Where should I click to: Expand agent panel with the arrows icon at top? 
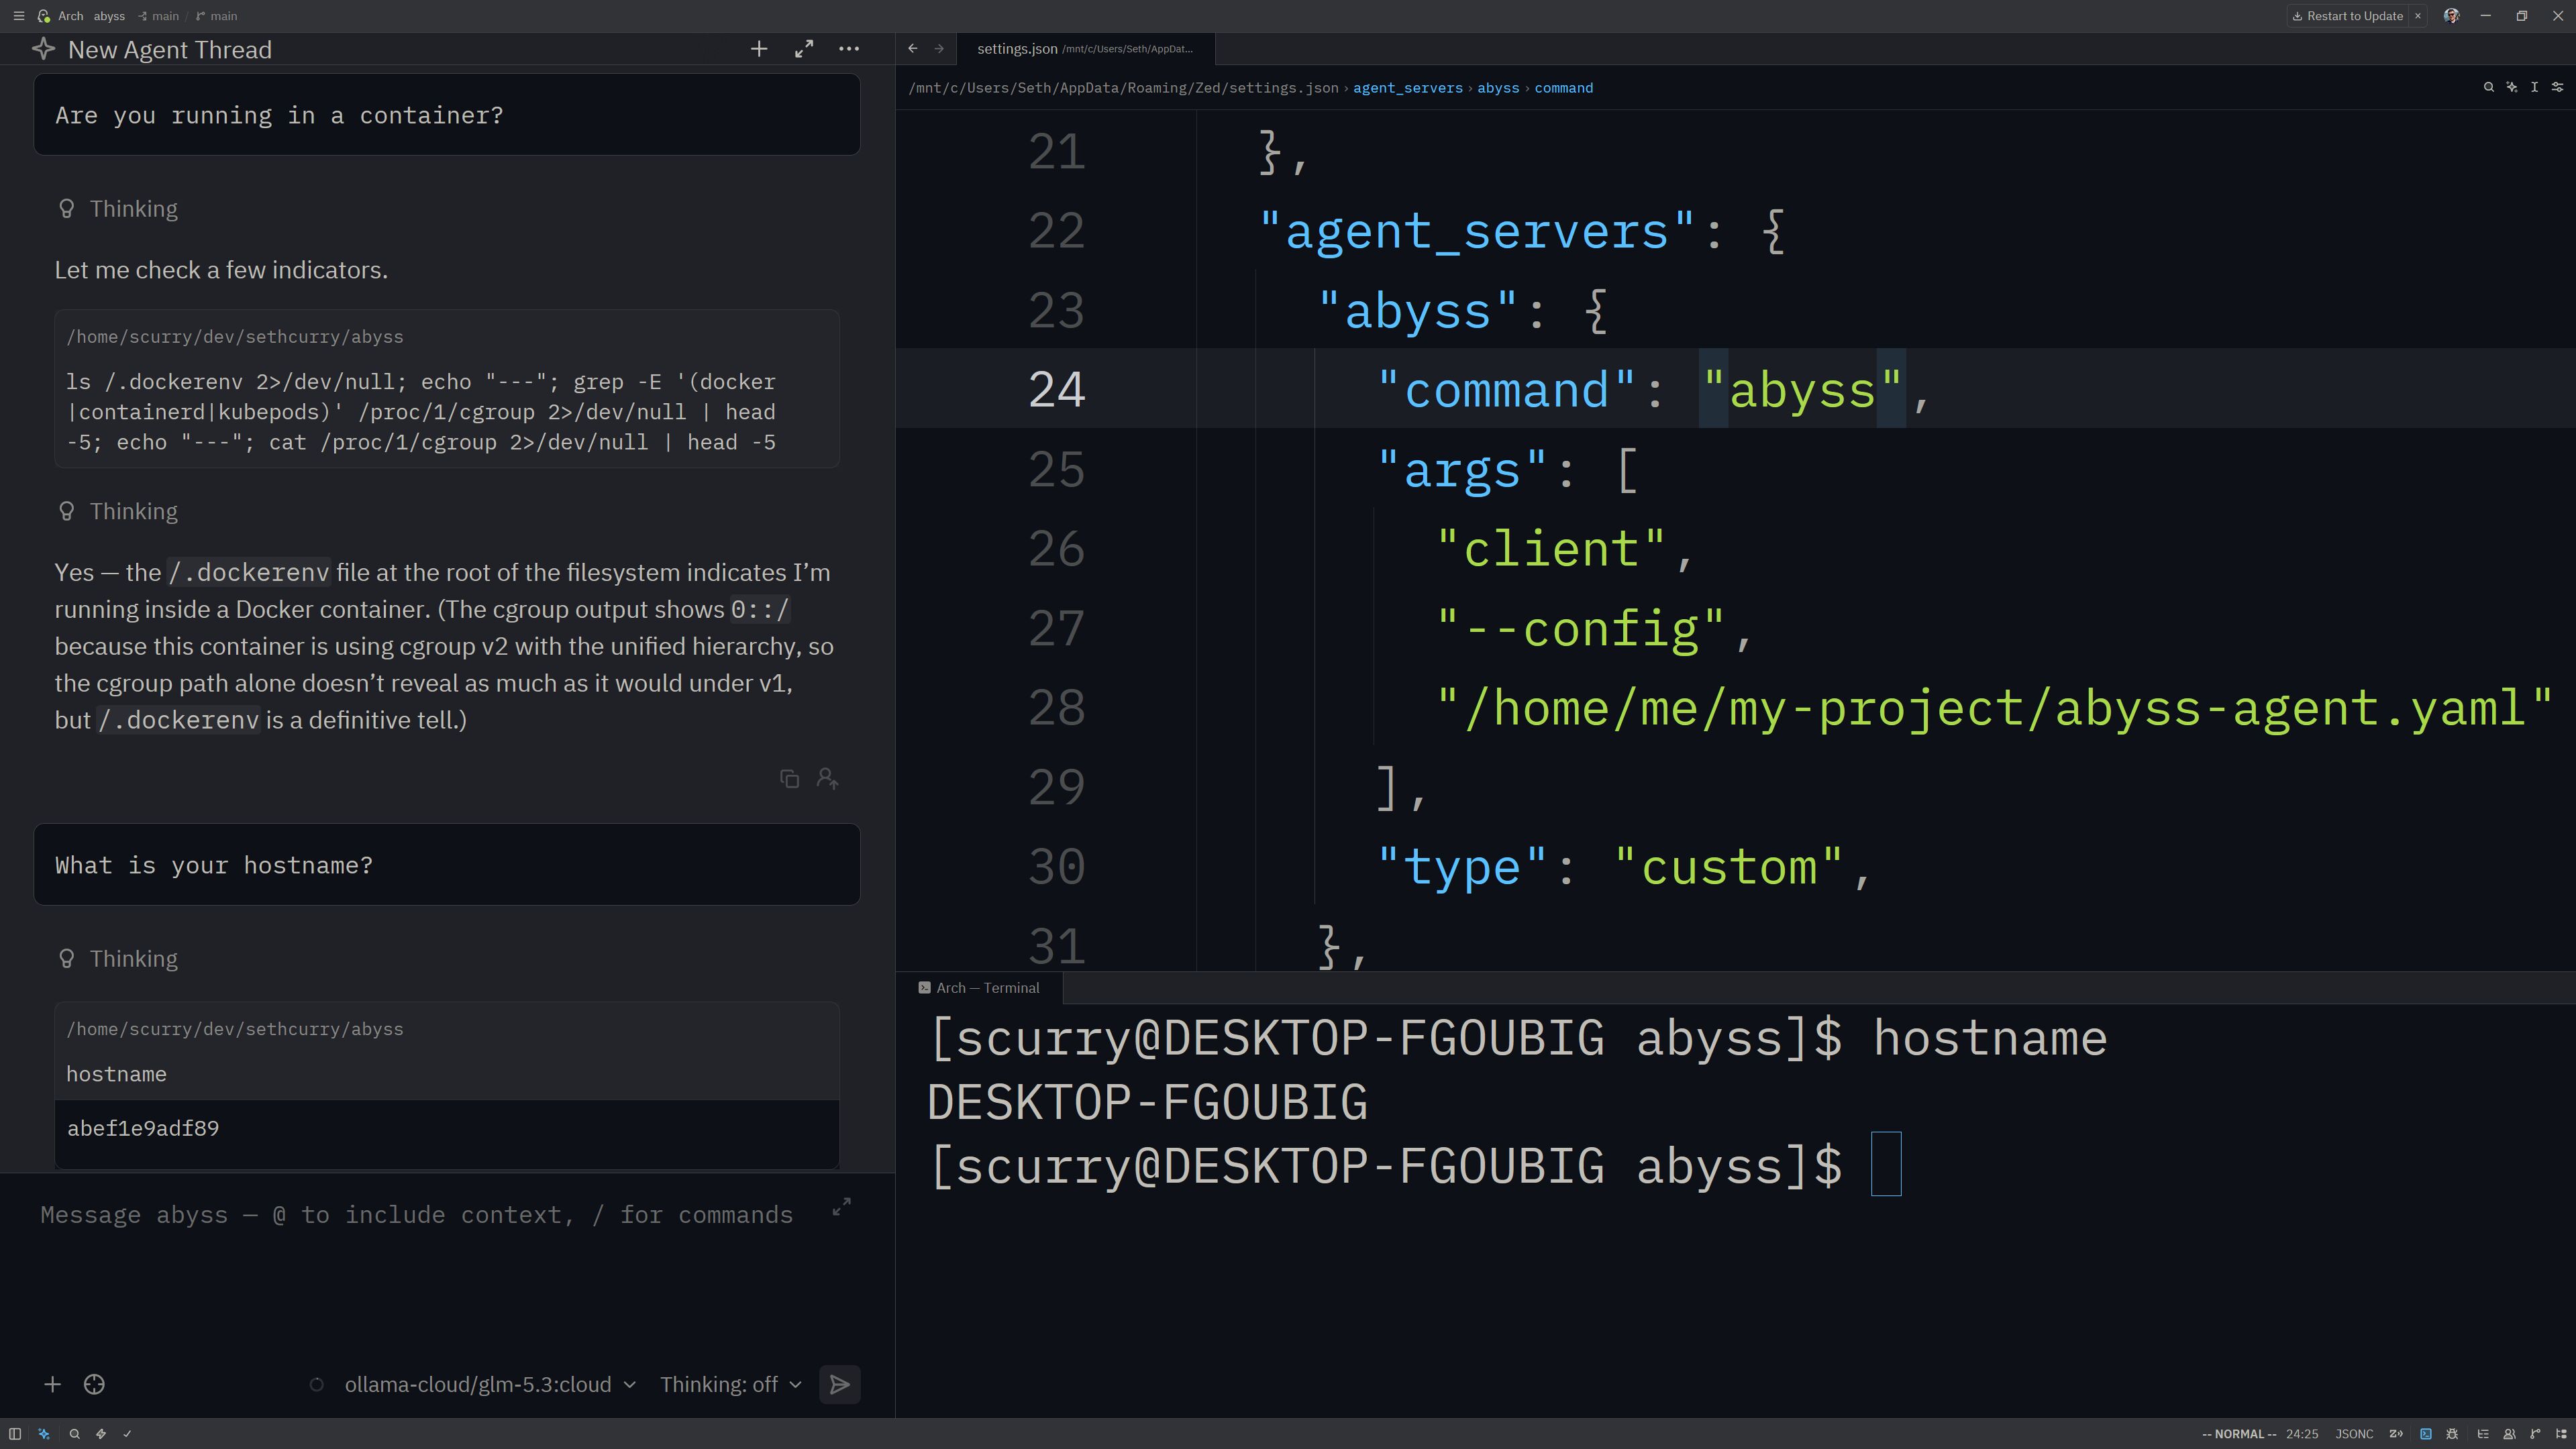[x=804, y=49]
